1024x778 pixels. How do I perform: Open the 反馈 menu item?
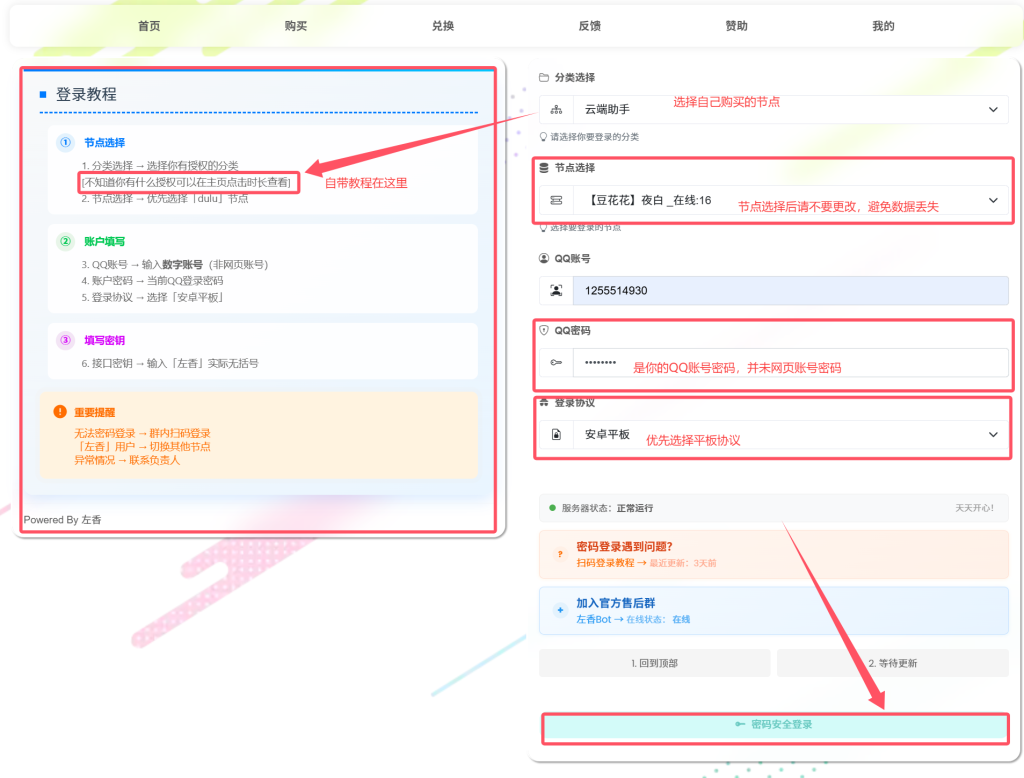click(590, 26)
